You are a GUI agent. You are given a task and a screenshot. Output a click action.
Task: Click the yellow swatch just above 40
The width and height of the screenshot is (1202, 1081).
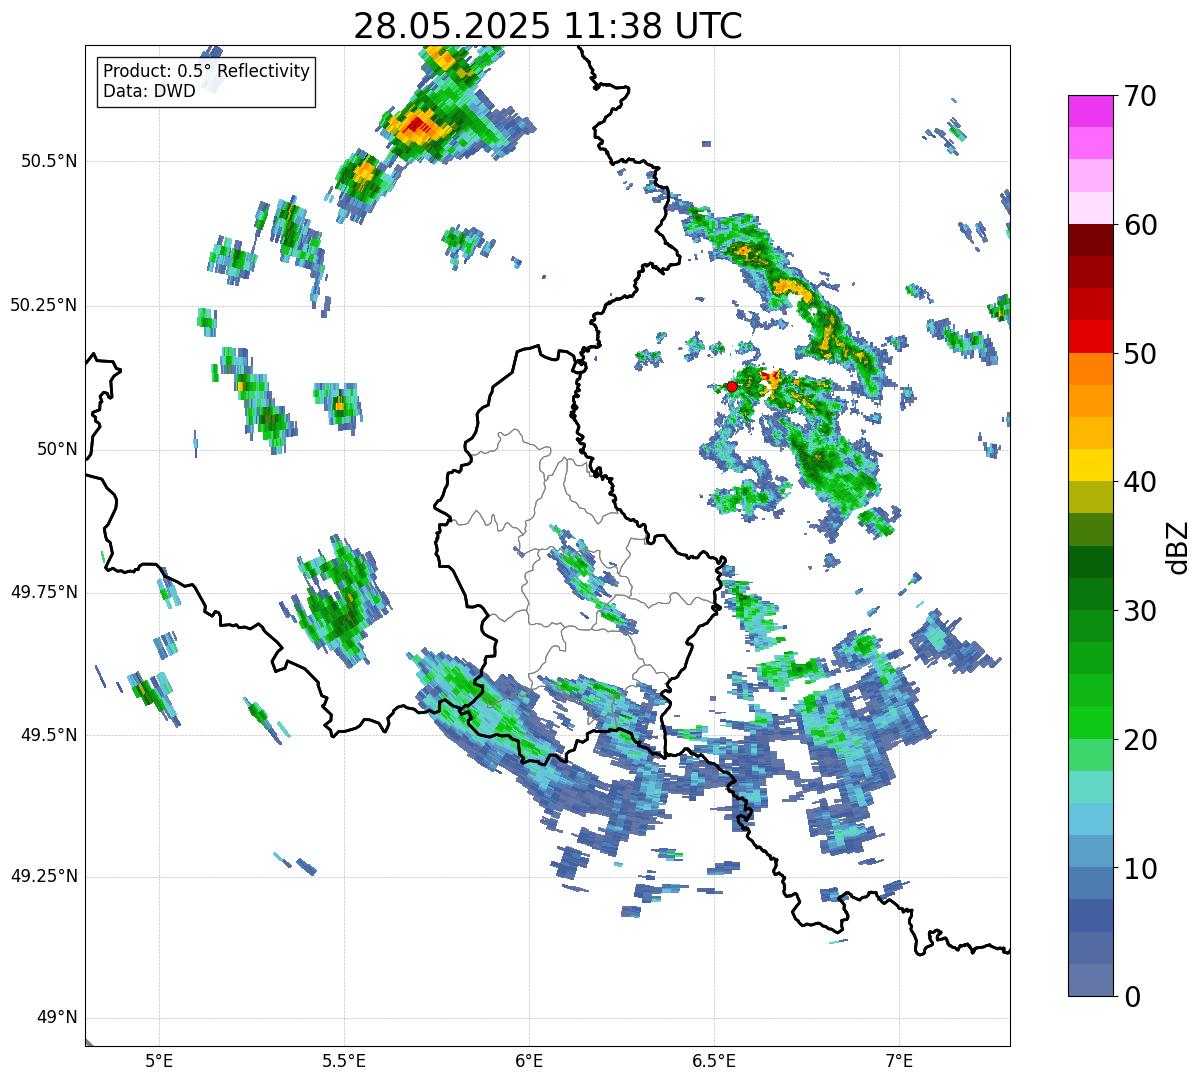coord(1090,466)
